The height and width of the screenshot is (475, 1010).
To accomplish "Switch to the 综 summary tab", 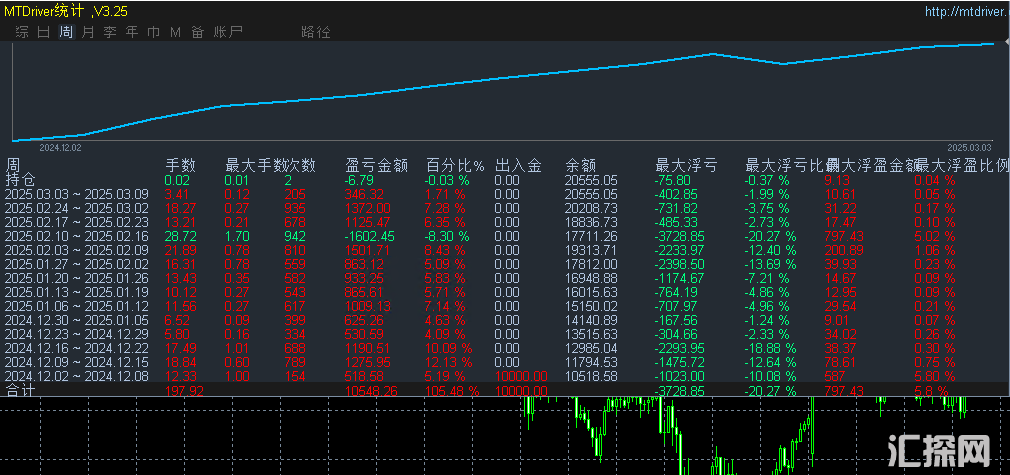I will [22, 32].
